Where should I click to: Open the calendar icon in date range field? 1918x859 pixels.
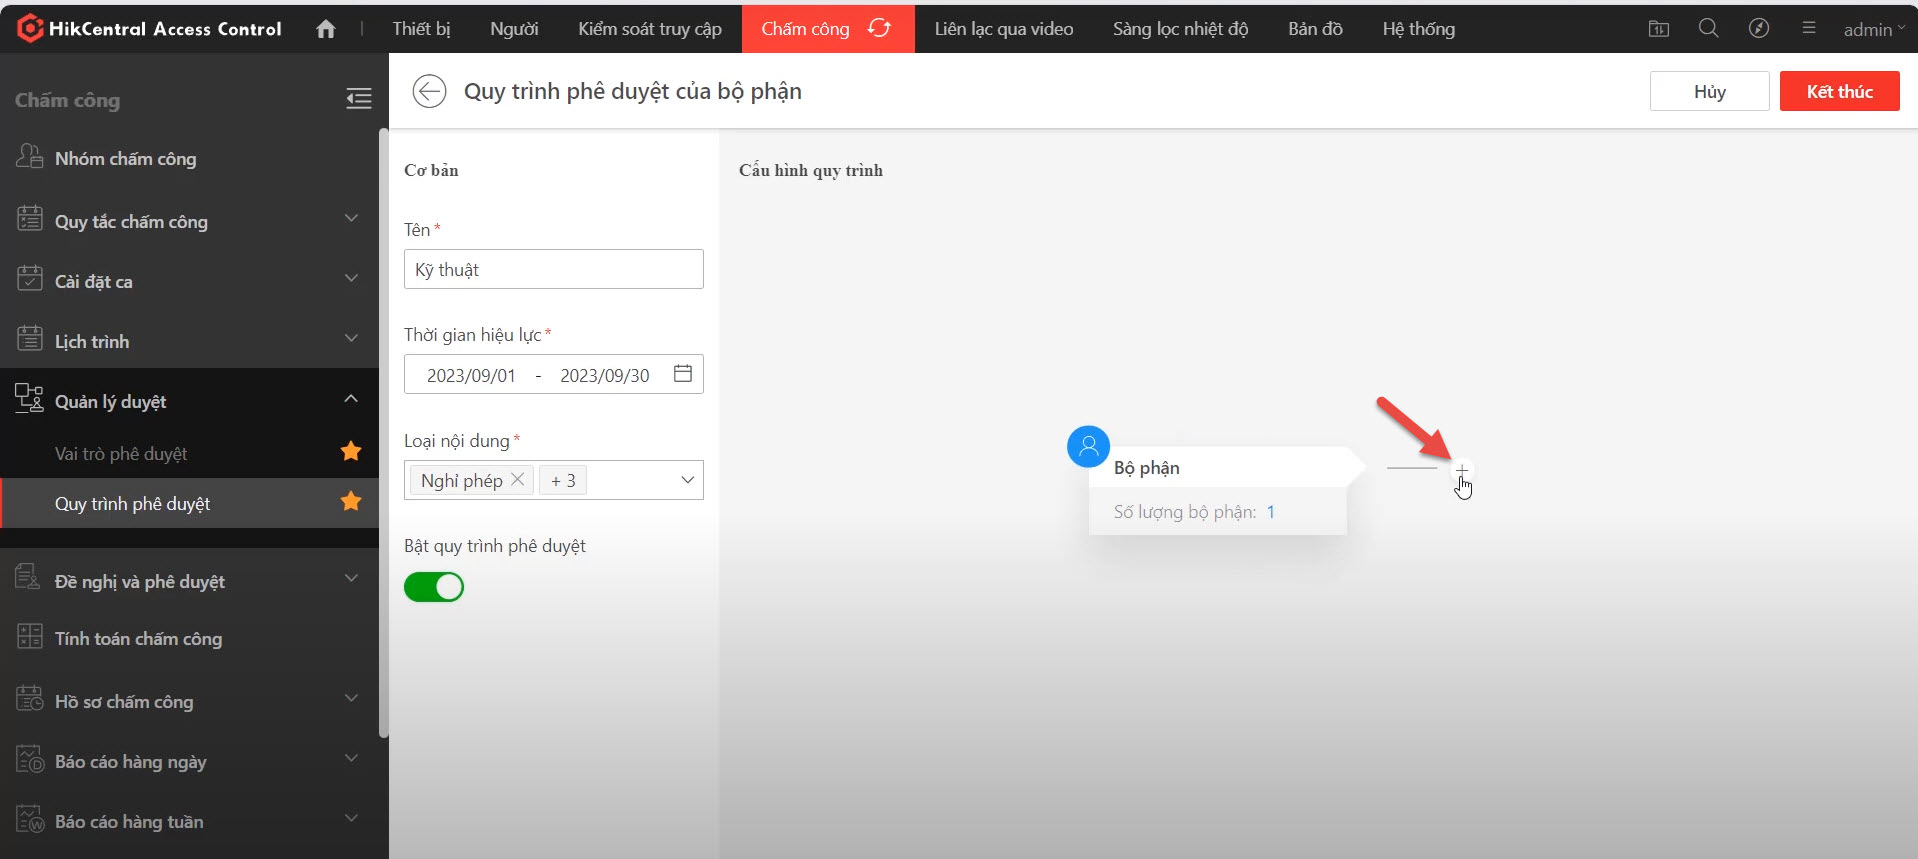(x=683, y=374)
